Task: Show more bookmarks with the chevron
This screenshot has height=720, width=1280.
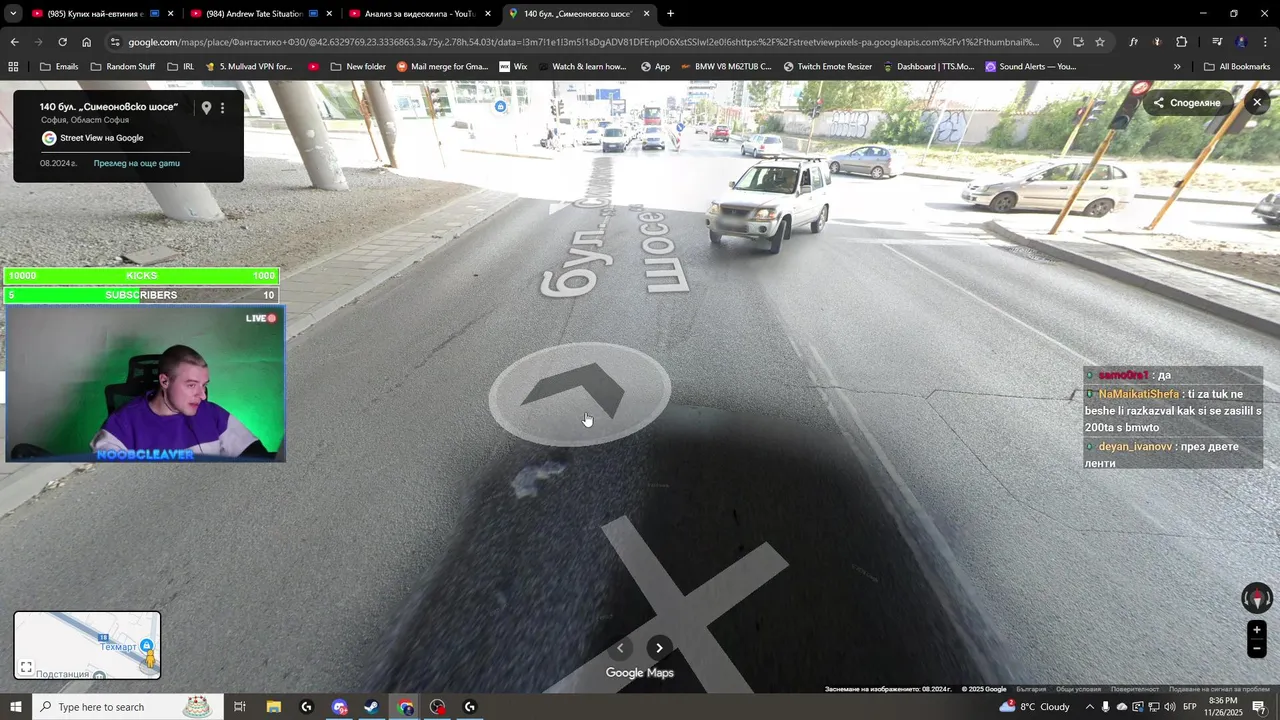Action: click(x=1177, y=67)
